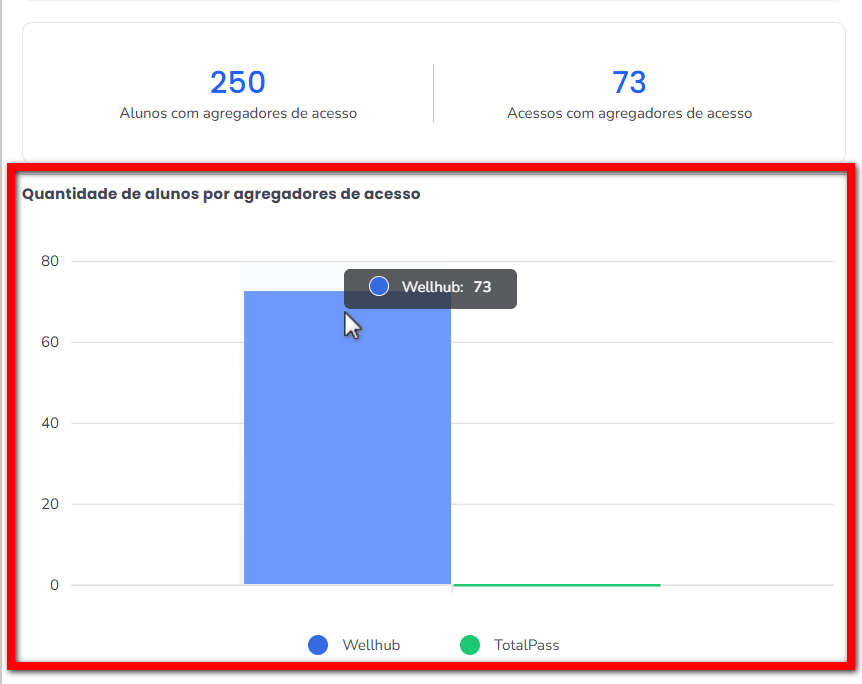This screenshot has height=684, width=862.
Task: Select the tall blue Wellhub bar
Action: (346, 450)
